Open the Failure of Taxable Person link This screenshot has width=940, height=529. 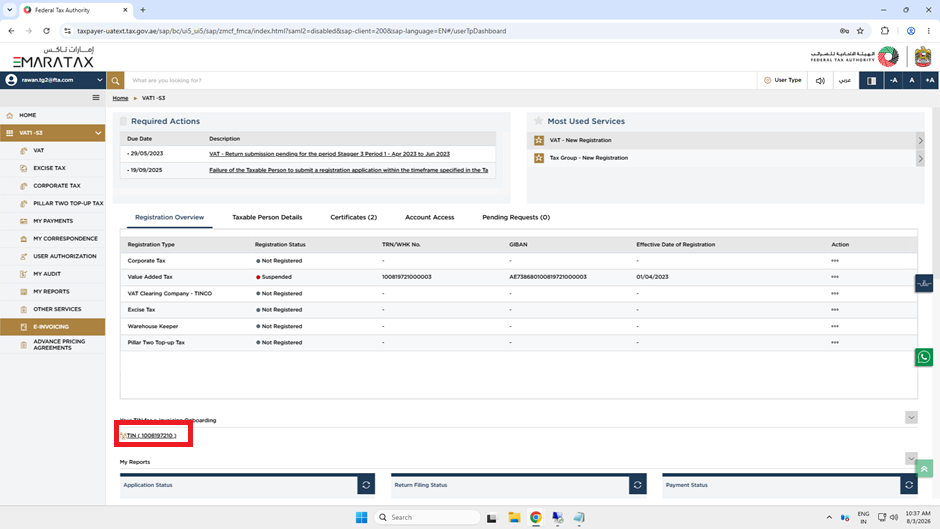tap(348, 170)
